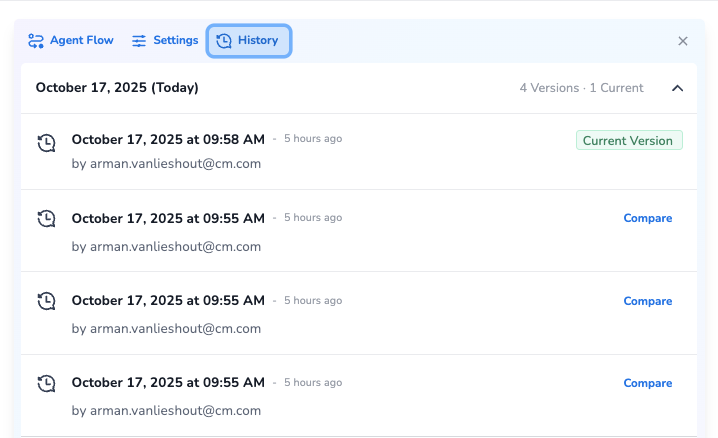The image size is (718, 438).
Task: Click the clock icon in History tab
Action: pos(224,41)
